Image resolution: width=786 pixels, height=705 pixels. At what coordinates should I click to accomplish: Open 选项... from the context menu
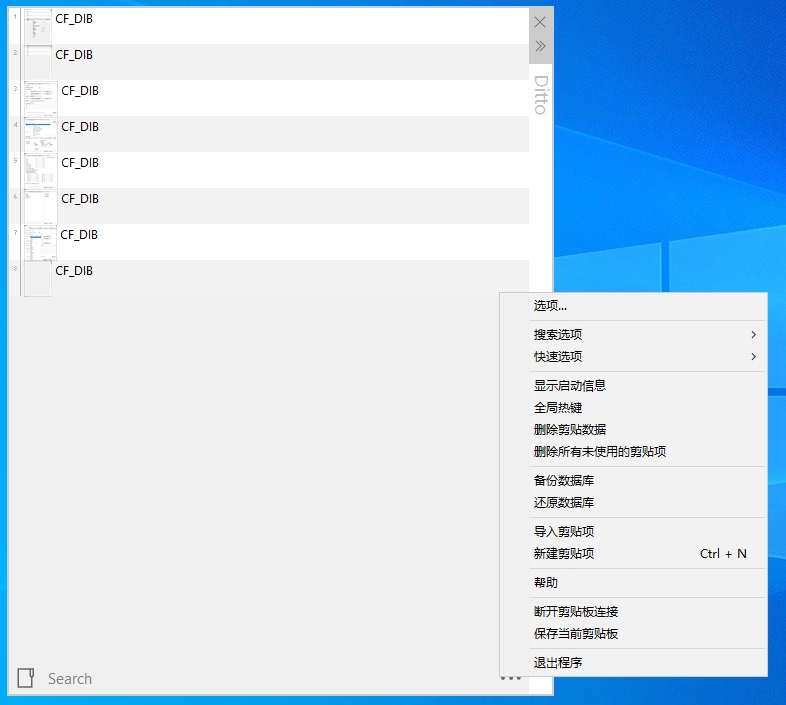coord(551,306)
